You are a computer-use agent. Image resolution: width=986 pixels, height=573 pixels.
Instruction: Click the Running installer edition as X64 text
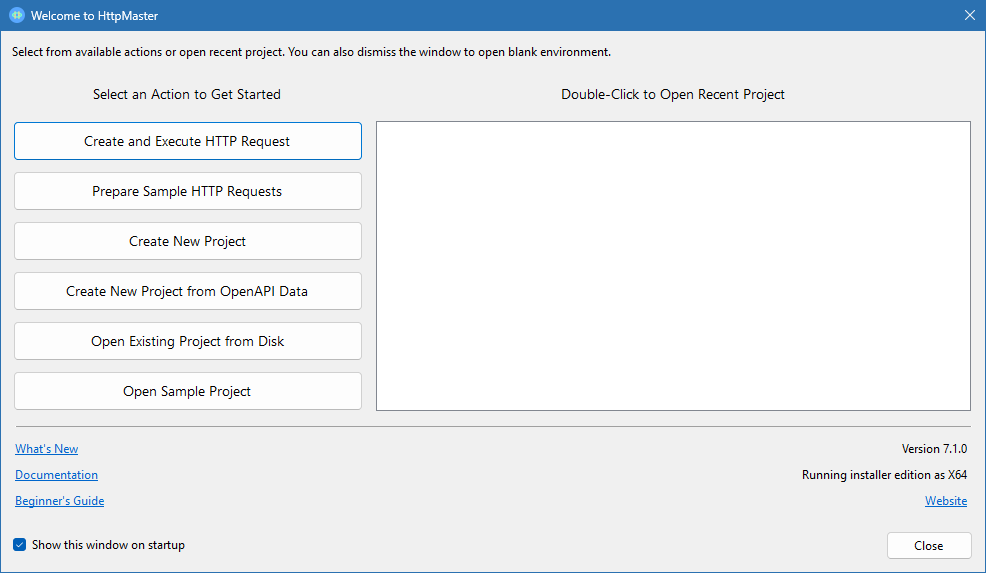[884, 475]
